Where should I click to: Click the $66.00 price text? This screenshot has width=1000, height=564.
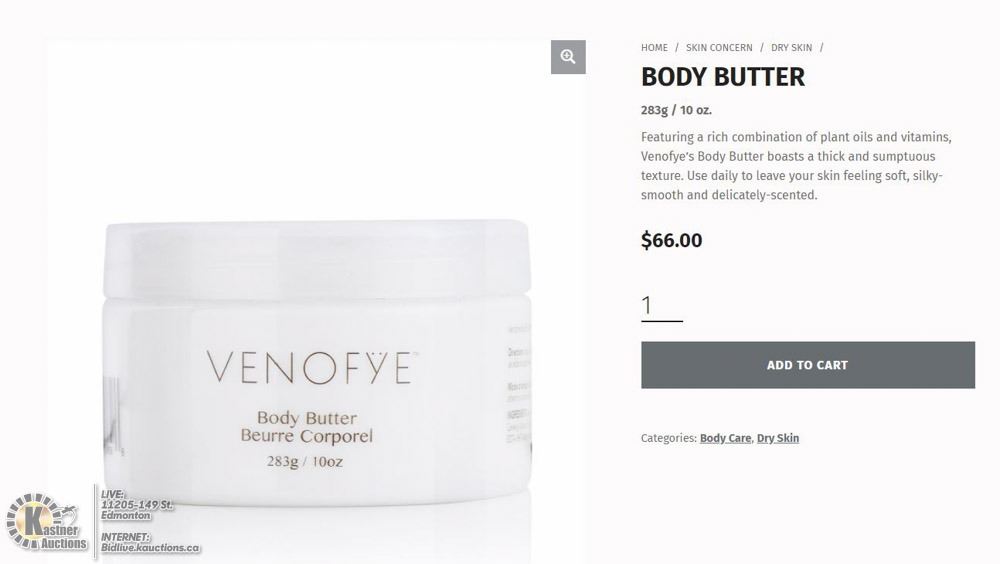tap(672, 241)
